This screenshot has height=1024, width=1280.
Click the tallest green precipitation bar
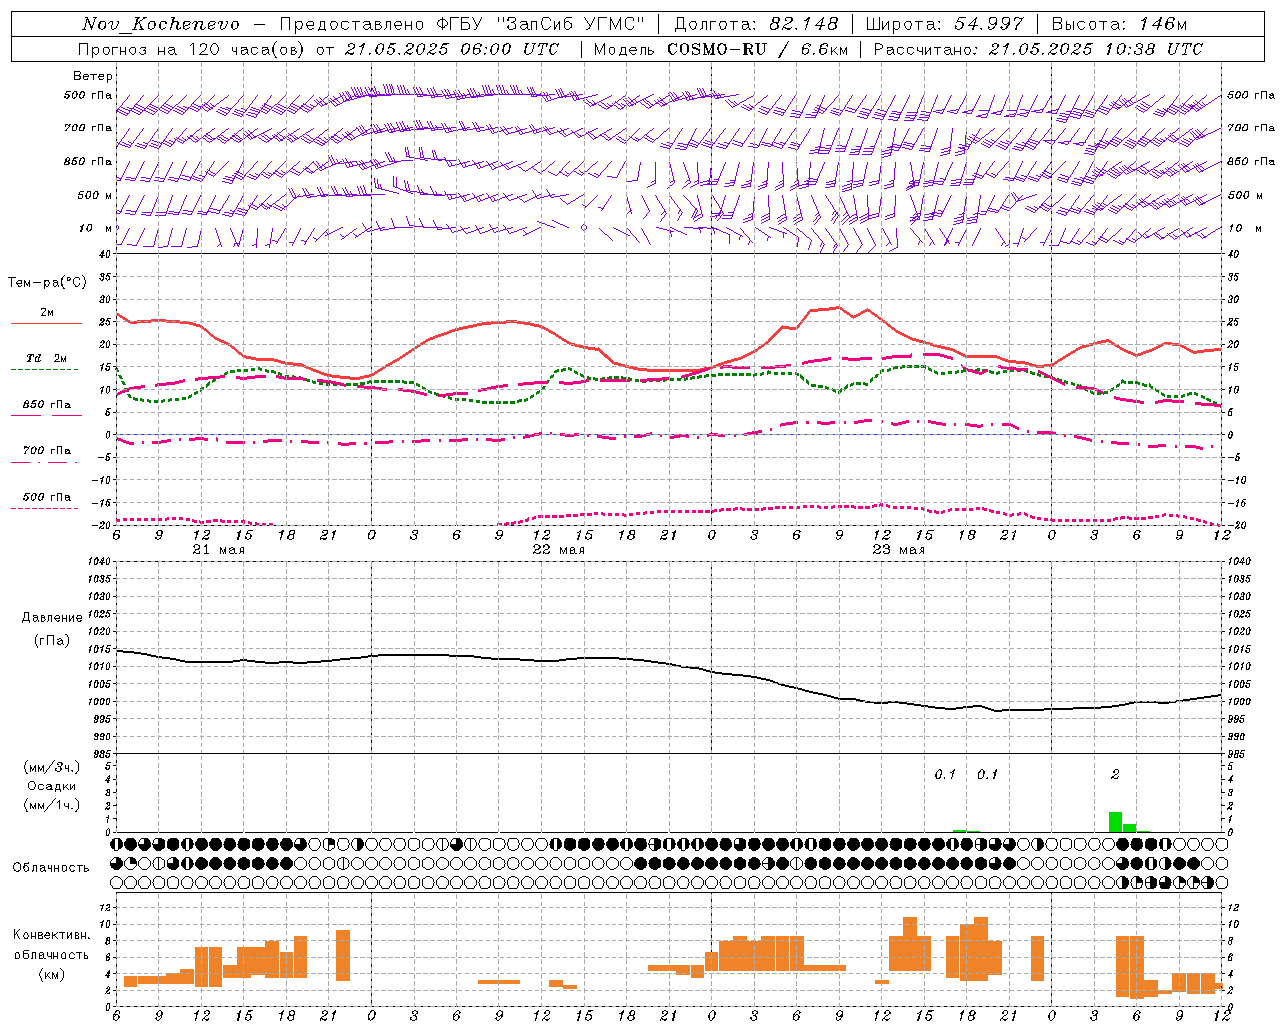tap(1115, 821)
